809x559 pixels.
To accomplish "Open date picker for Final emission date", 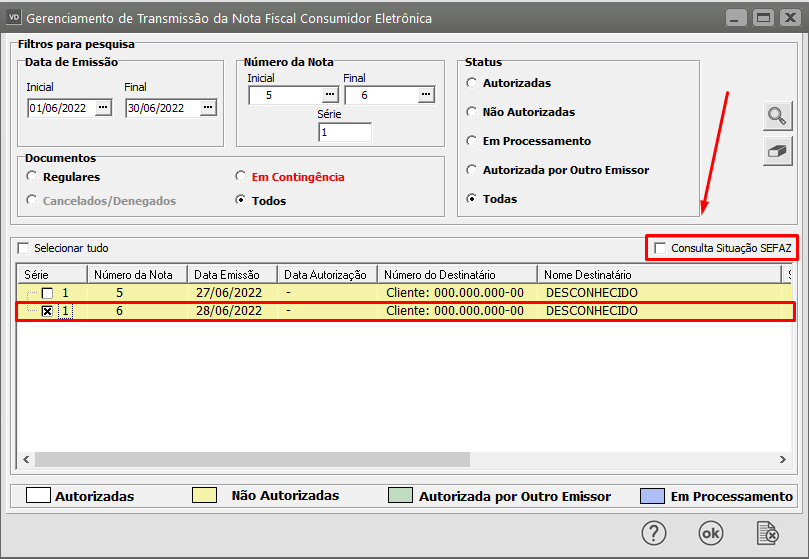I will [x=208, y=107].
